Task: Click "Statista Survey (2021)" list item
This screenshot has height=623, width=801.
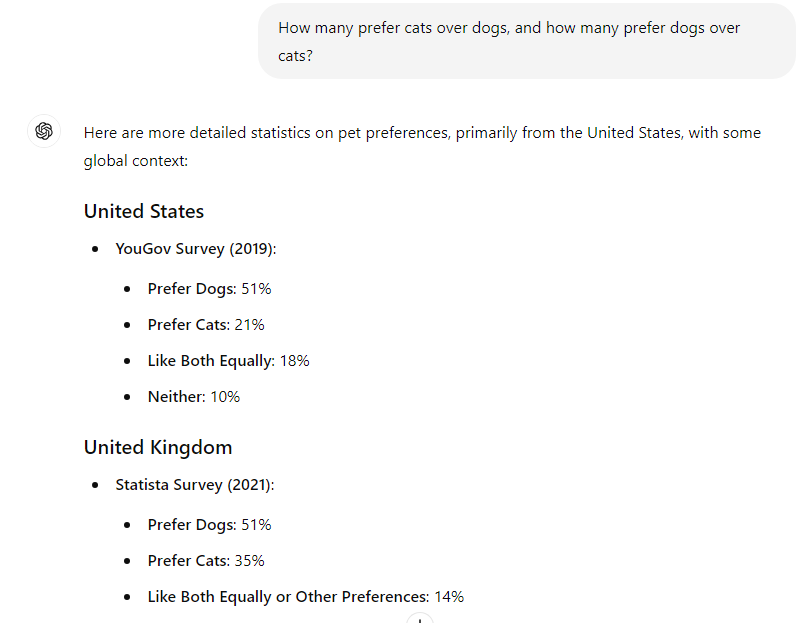Action: 194,485
